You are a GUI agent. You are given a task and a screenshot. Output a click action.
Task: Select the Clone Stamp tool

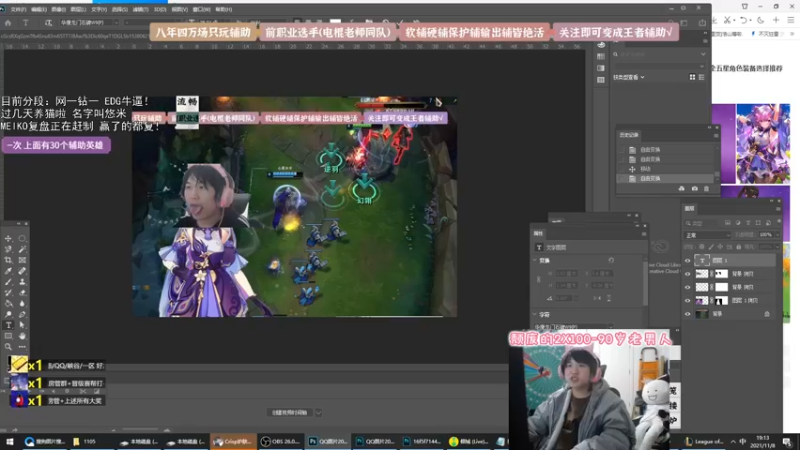22,282
